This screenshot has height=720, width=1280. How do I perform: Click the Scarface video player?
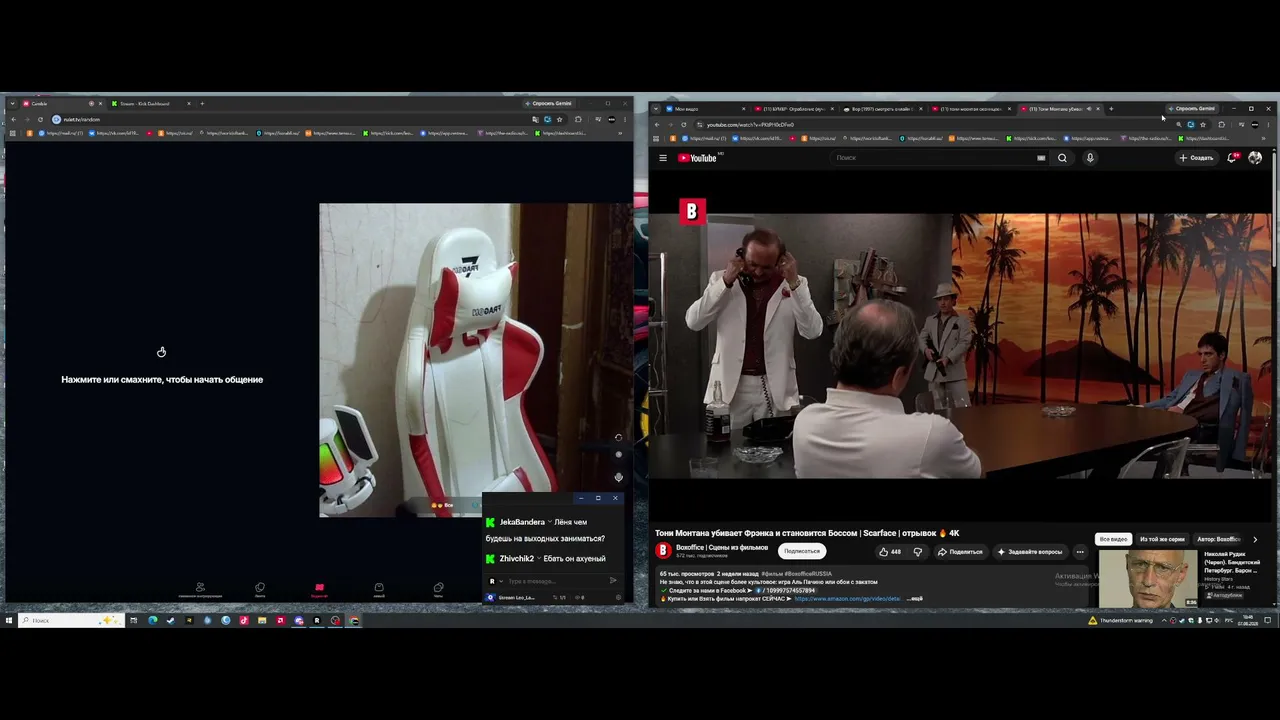tap(962, 346)
